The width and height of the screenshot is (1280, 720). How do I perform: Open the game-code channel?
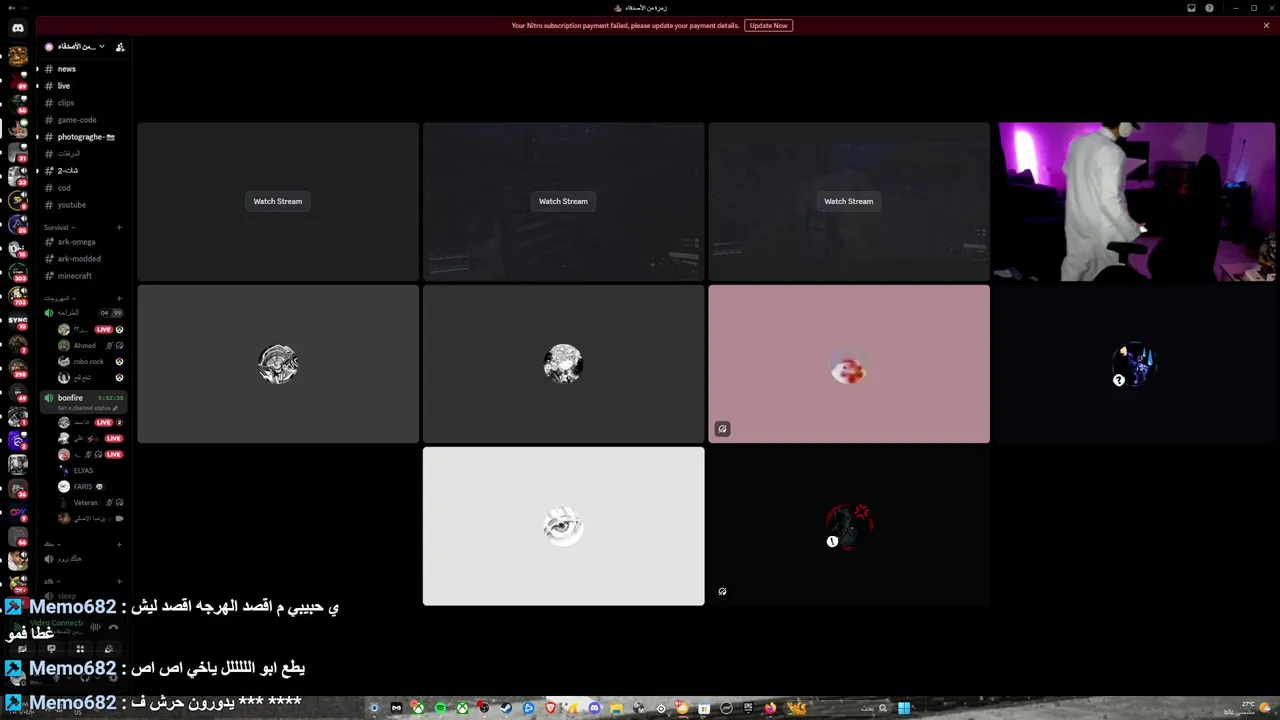82,120
